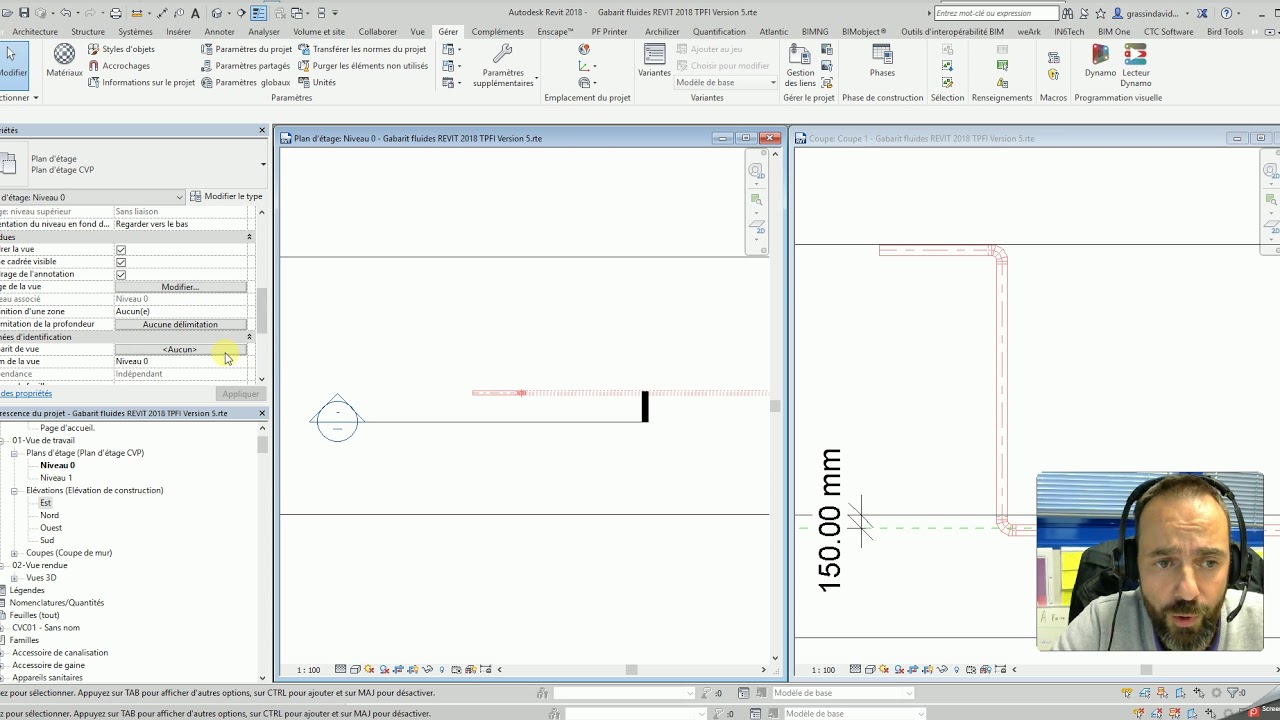
Task: Close the Properties panel
Action: click(x=262, y=130)
